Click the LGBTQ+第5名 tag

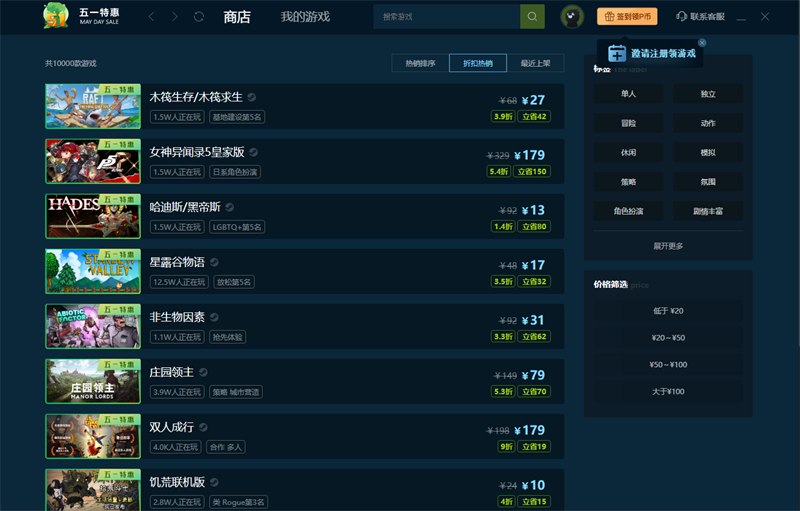237,227
